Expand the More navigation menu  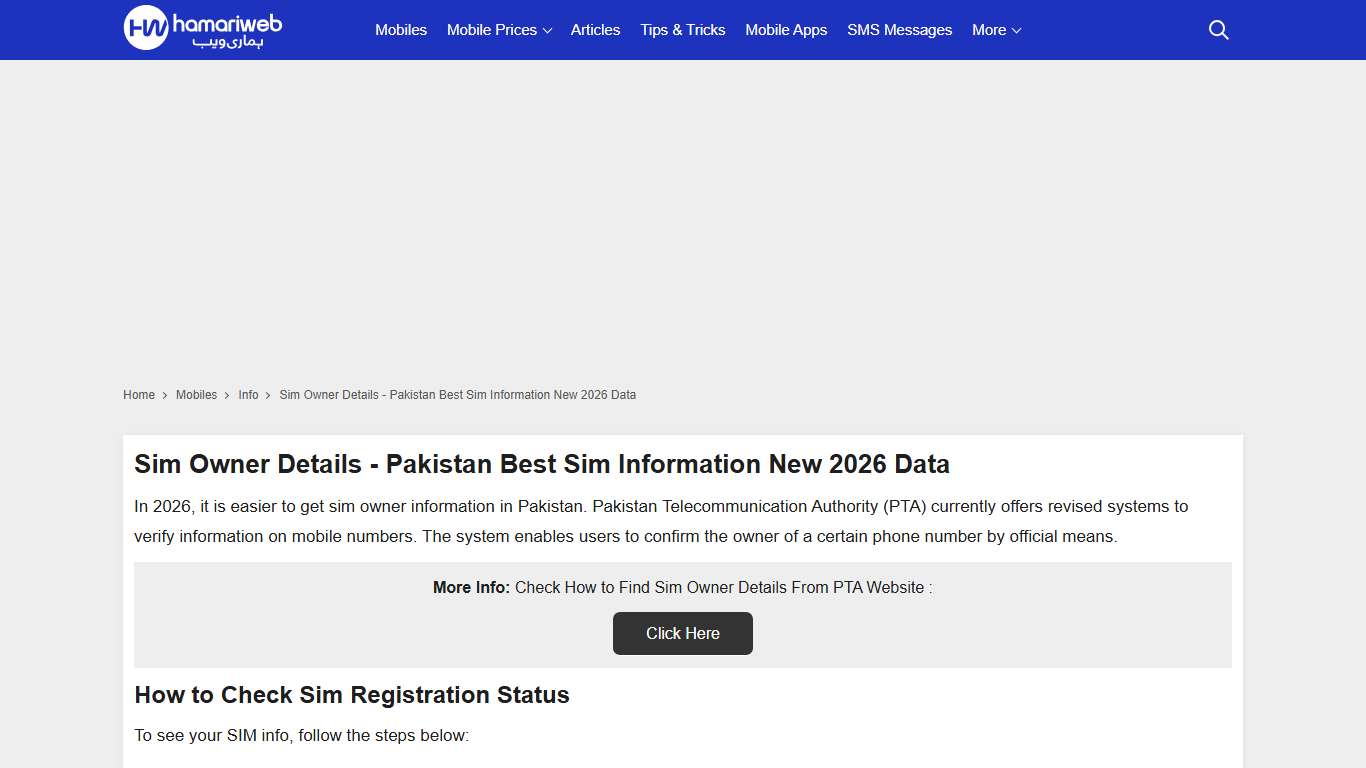coord(989,30)
